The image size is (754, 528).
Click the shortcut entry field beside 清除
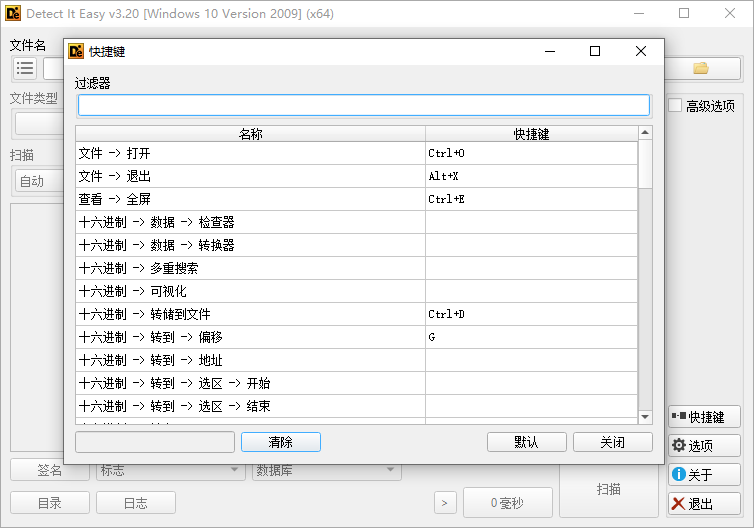(x=155, y=442)
